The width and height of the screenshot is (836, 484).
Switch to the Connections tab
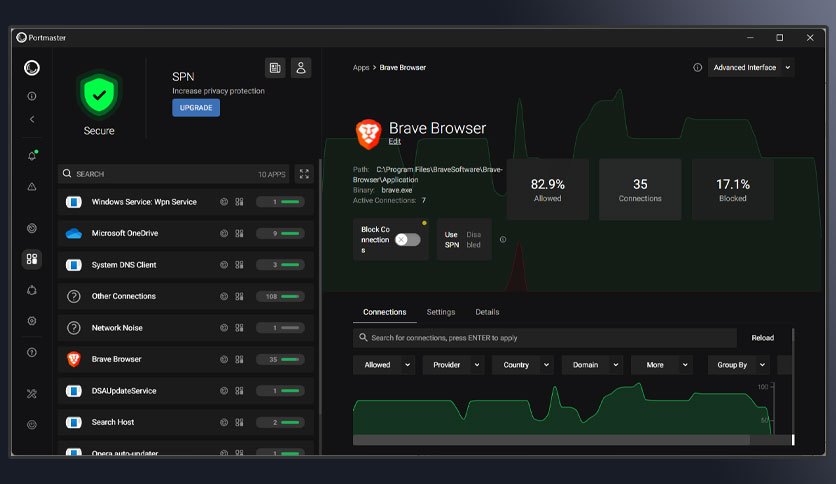tap(384, 312)
